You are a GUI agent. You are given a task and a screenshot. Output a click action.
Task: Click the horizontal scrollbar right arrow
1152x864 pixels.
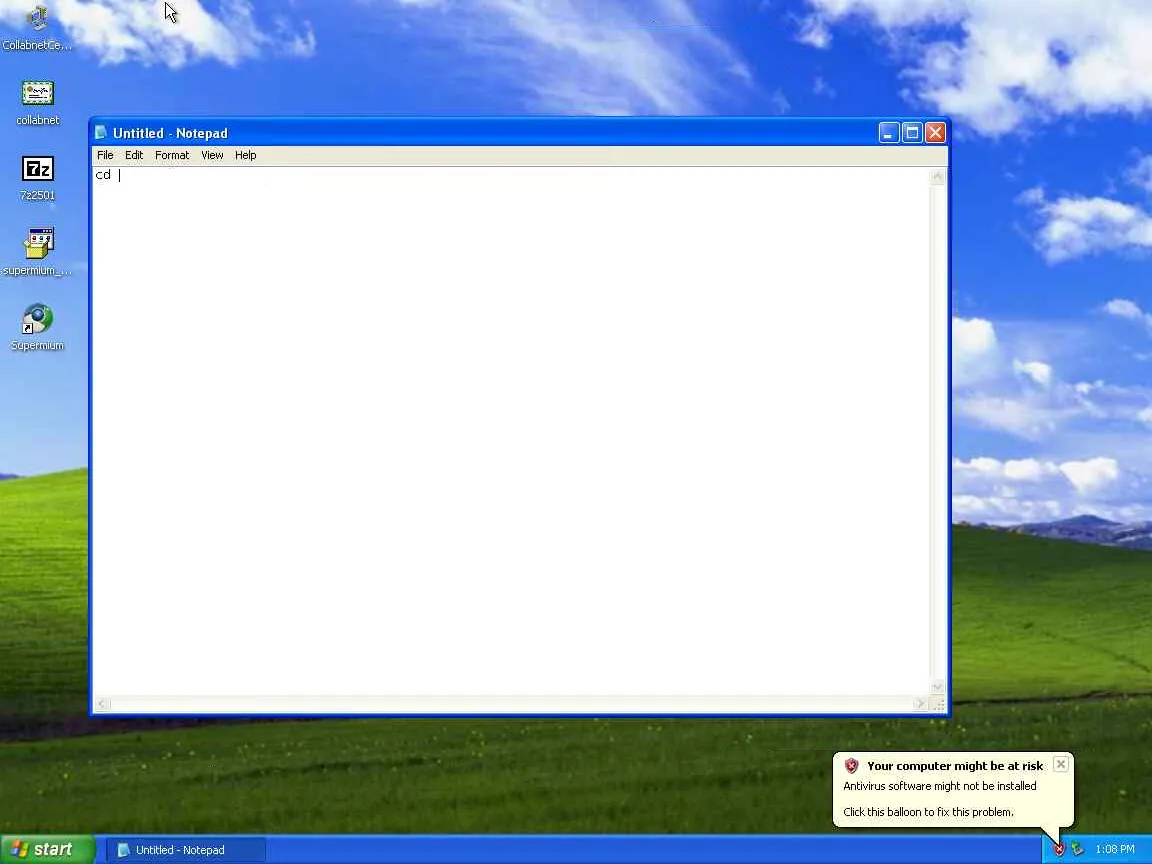[x=920, y=704]
